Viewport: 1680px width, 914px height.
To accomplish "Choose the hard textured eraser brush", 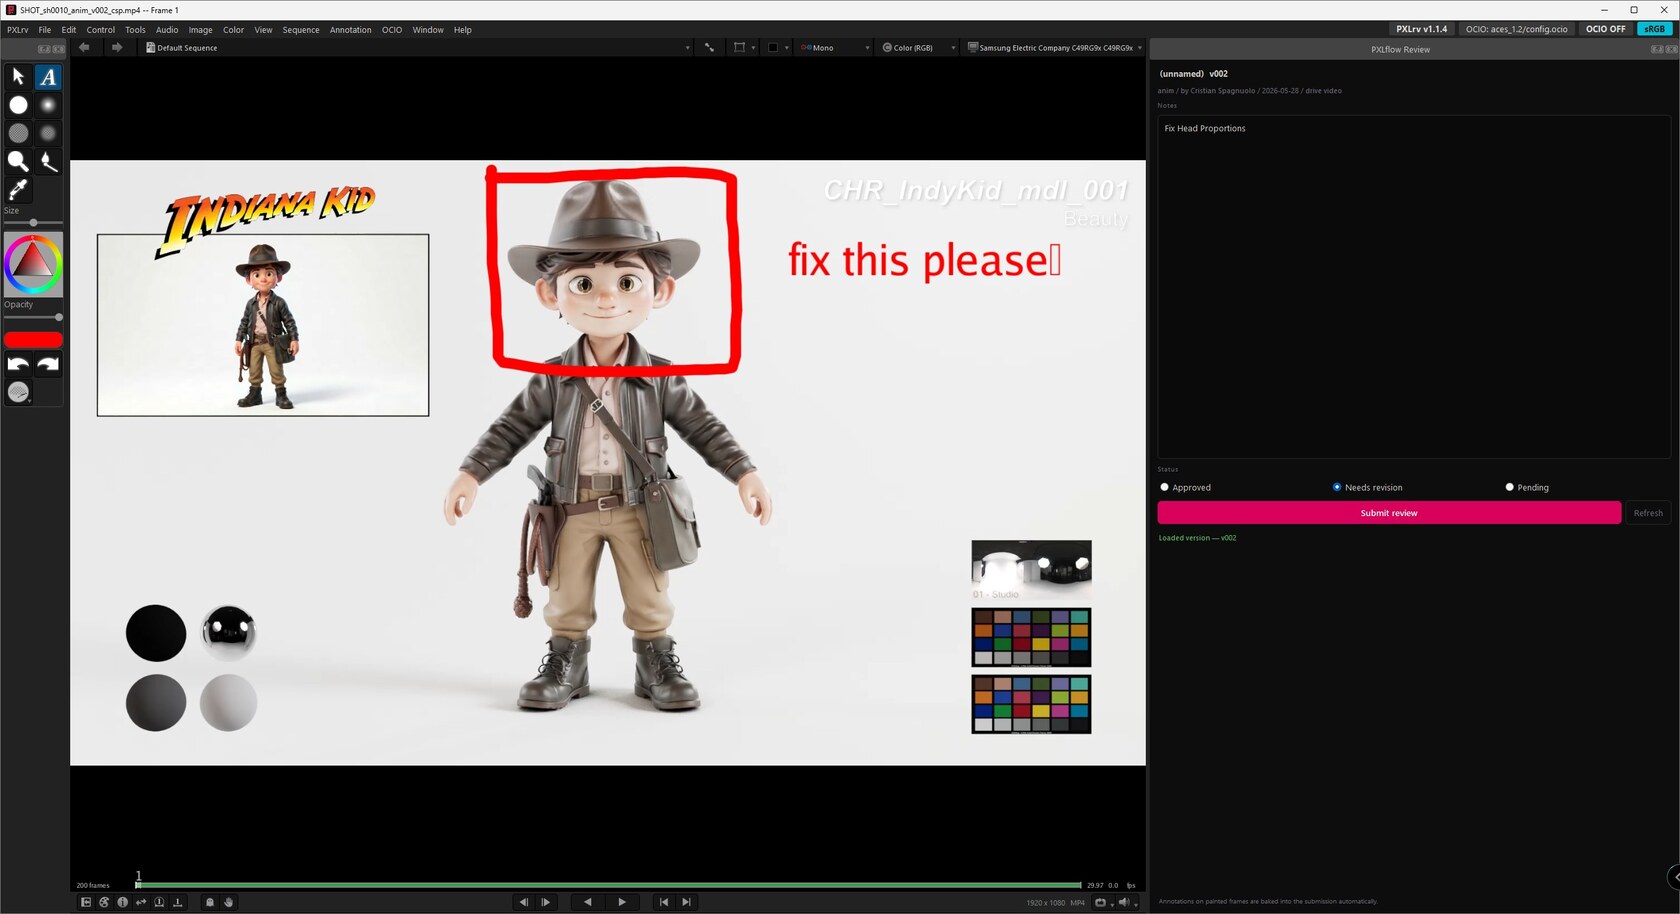I will 18,133.
